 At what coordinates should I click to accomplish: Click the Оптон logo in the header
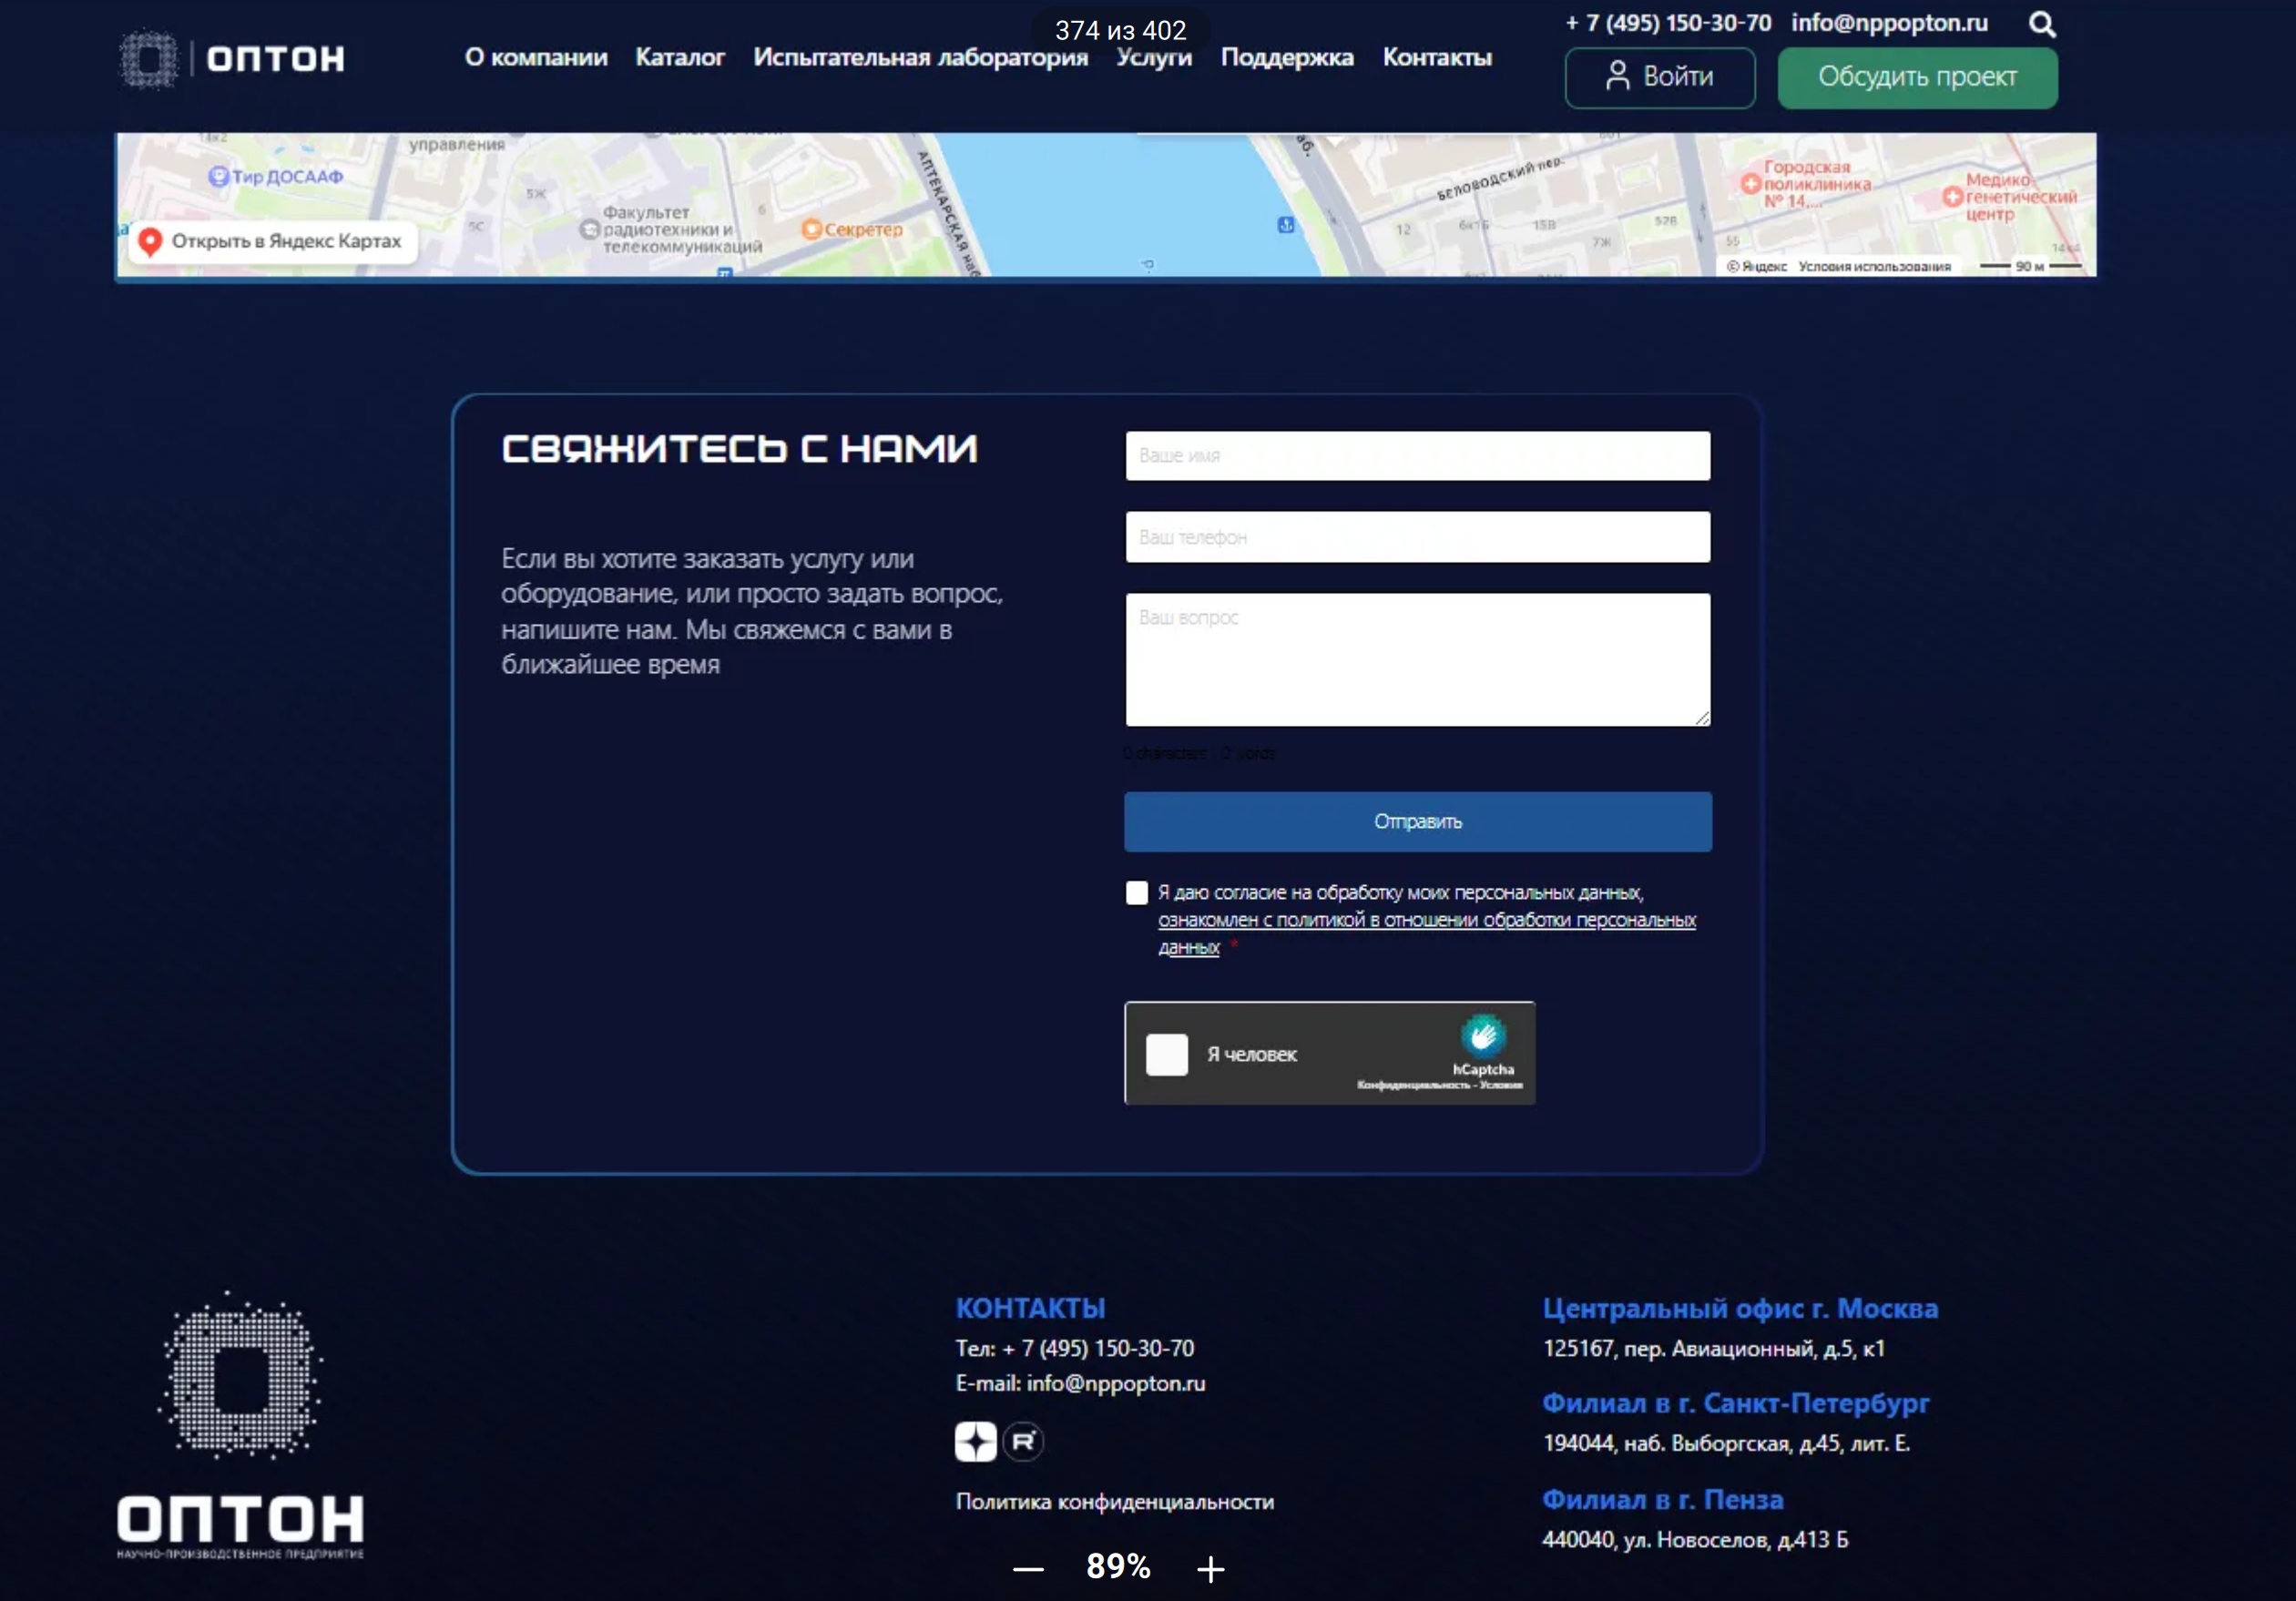232,59
